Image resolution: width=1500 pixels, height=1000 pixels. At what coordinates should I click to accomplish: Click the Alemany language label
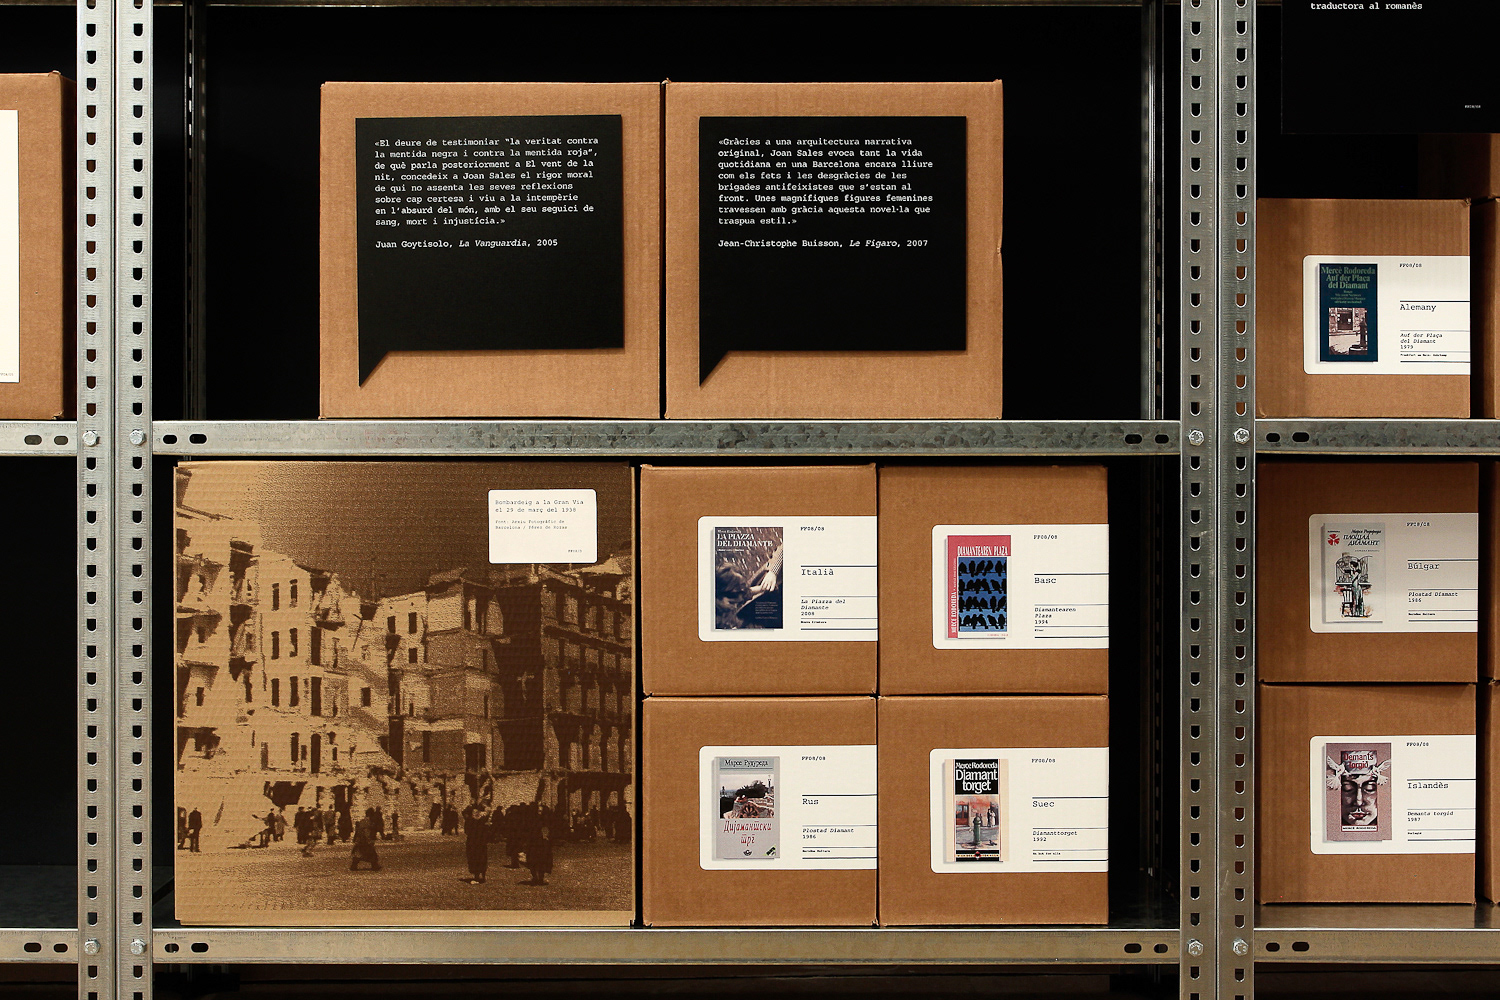coord(1417,307)
